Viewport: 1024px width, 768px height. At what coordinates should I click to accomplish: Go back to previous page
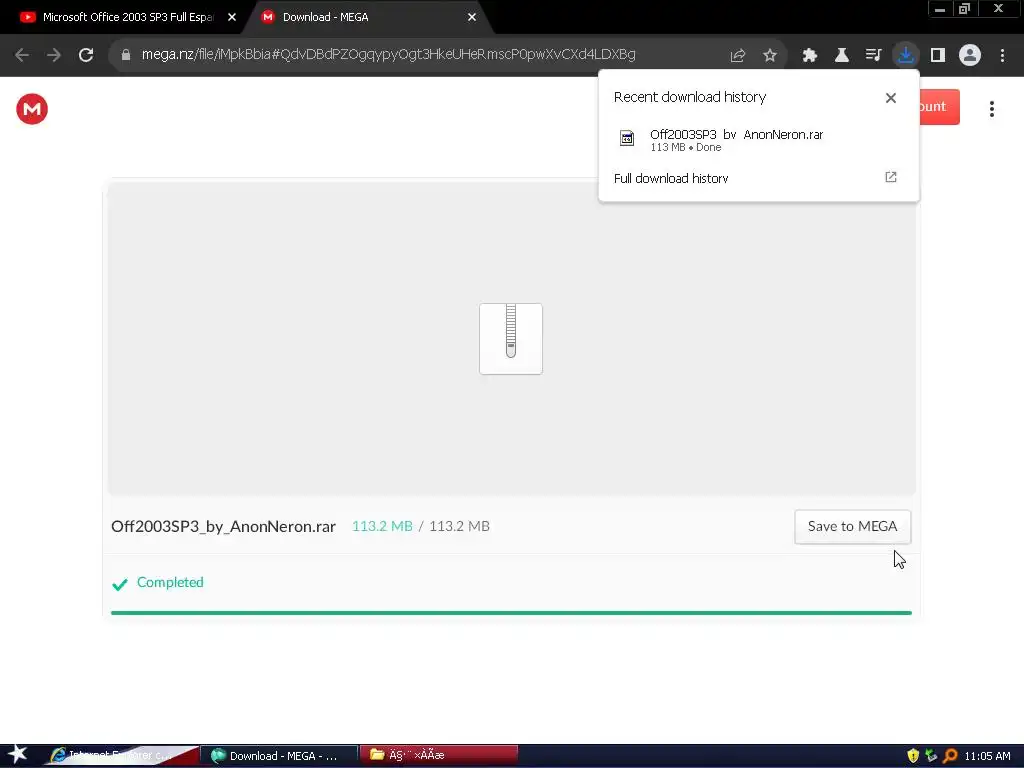[x=22, y=55]
